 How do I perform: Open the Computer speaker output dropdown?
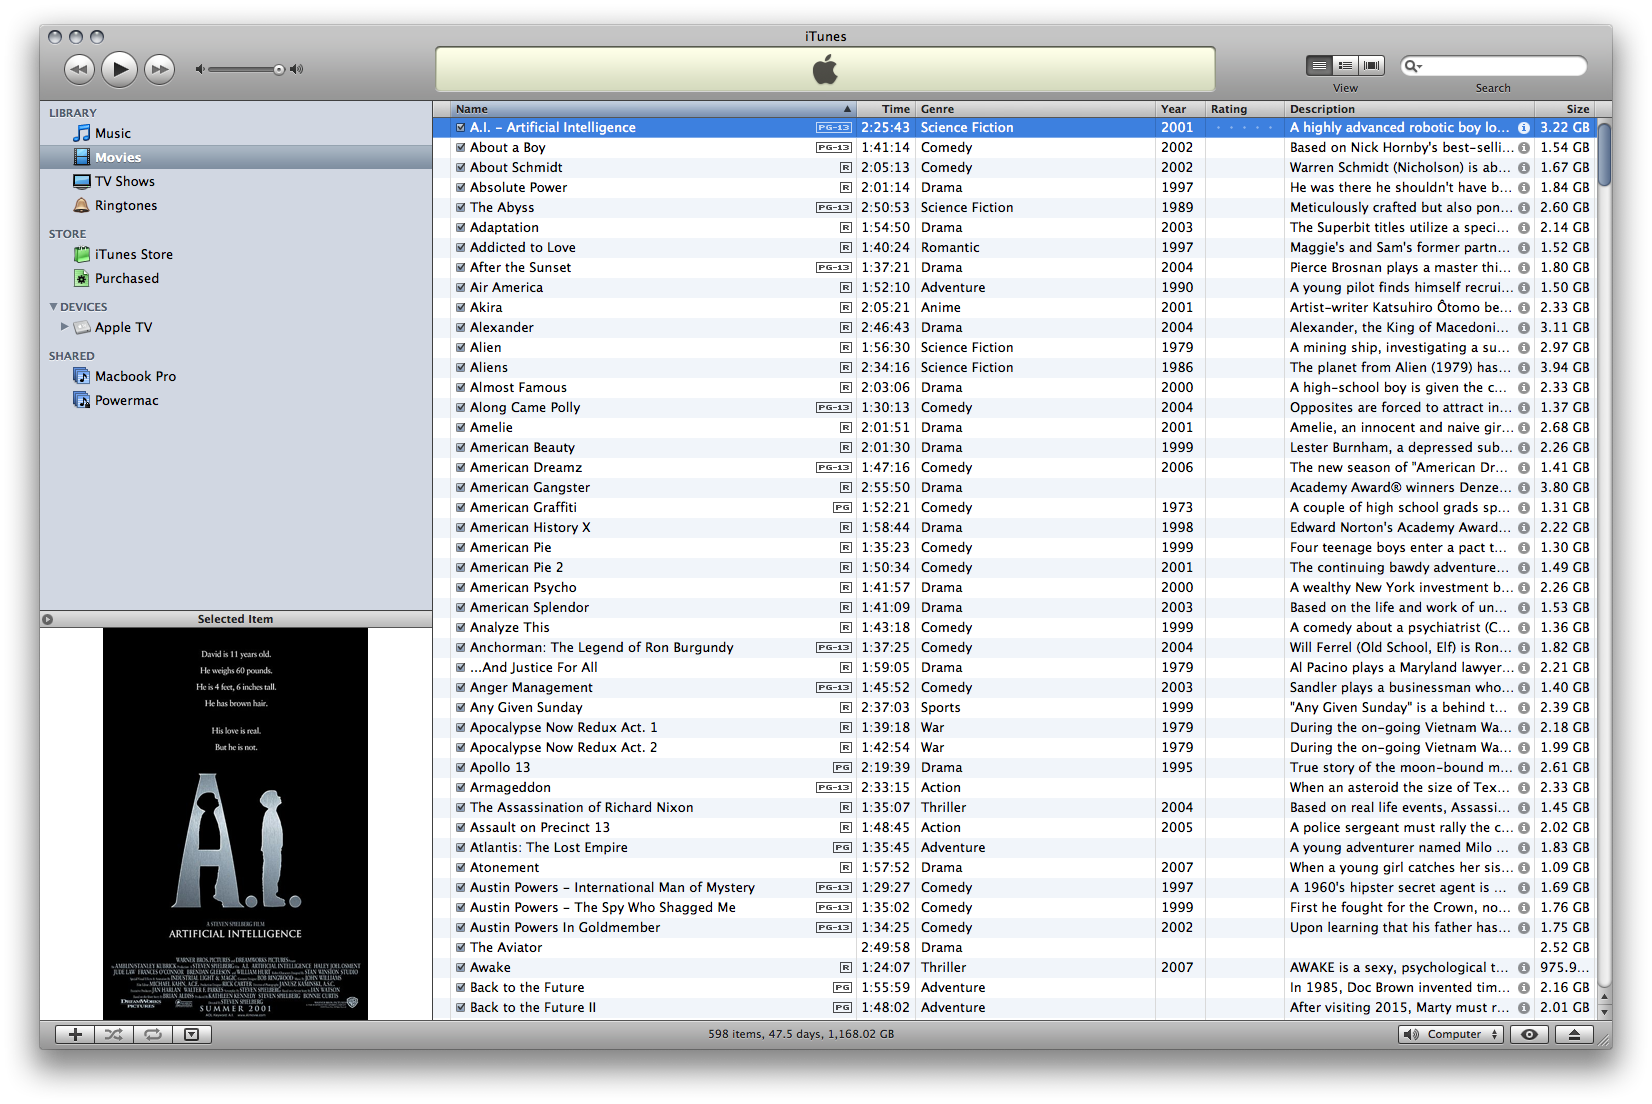[x=1451, y=1034]
